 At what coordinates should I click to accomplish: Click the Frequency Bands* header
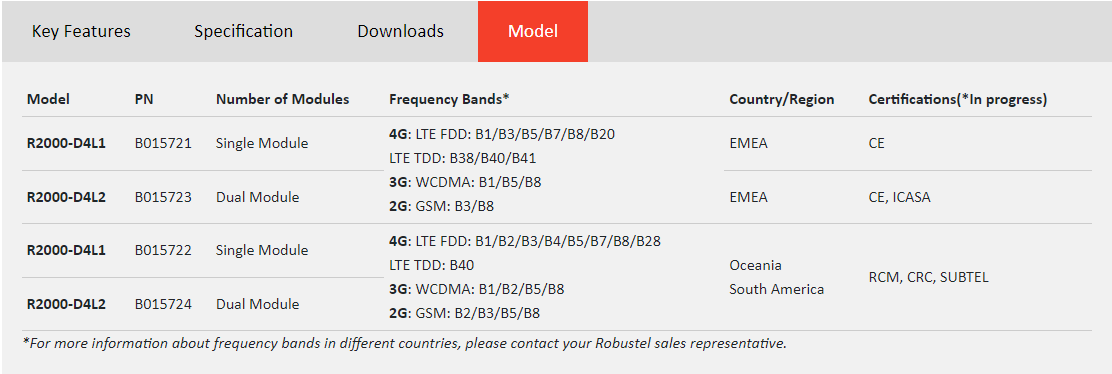[x=449, y=99]
